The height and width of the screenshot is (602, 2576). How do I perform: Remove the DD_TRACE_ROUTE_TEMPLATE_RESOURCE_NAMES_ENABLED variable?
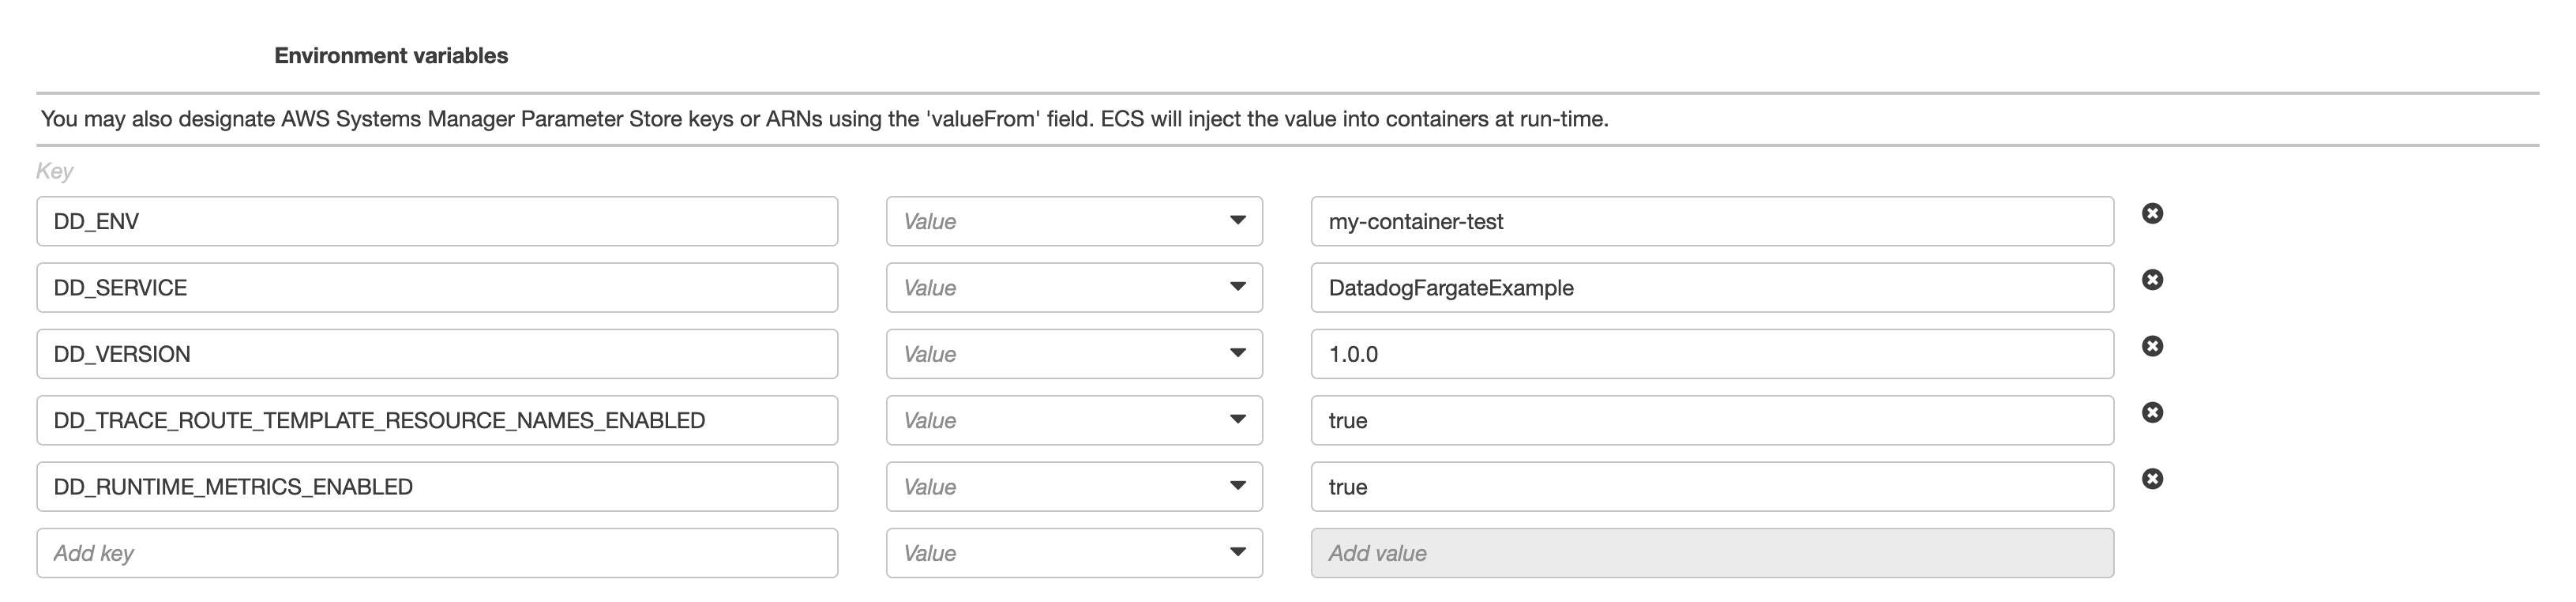tap(2151, 412)
